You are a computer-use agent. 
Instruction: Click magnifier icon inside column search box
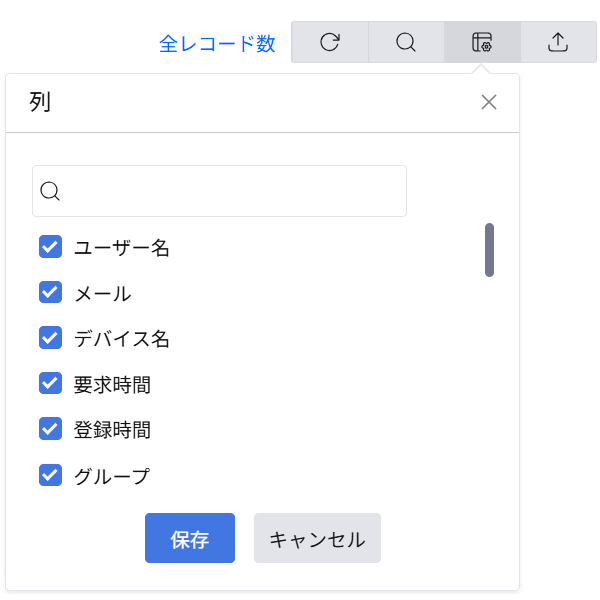point(51,191)
